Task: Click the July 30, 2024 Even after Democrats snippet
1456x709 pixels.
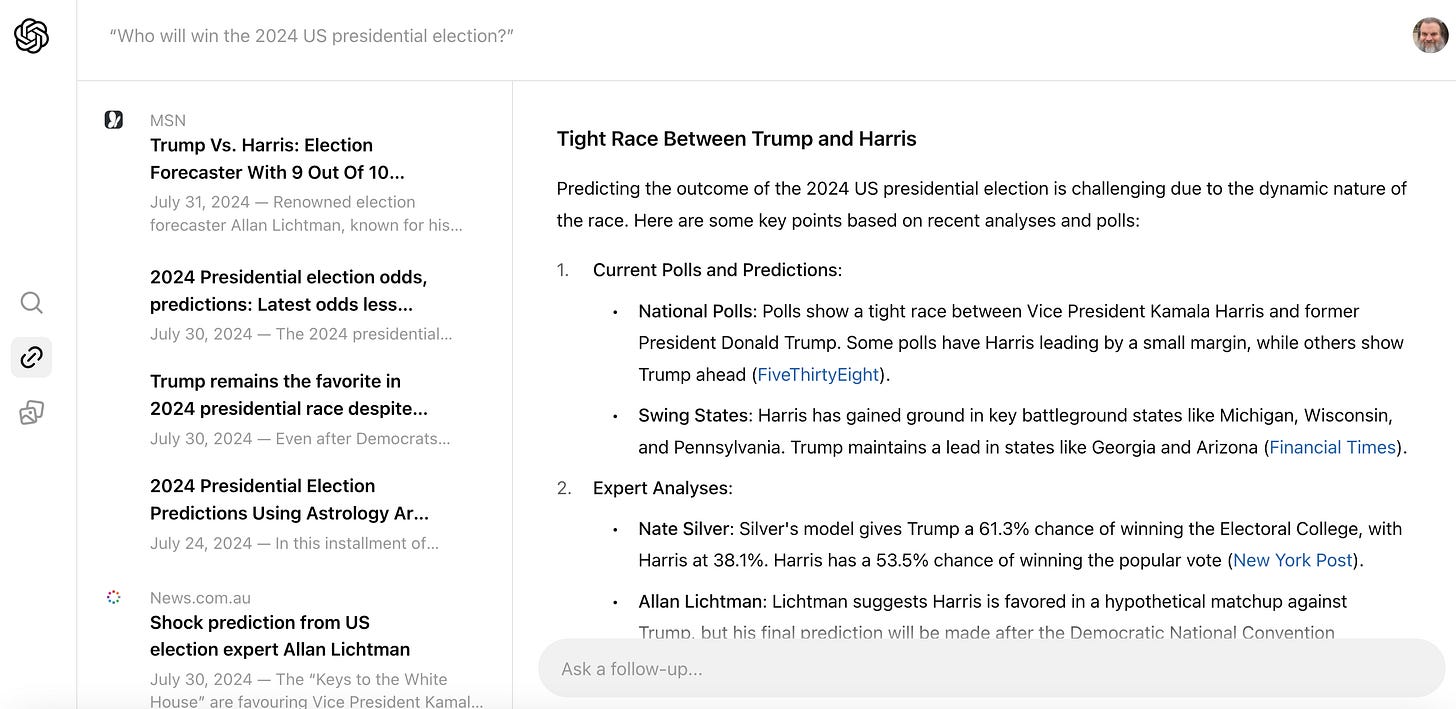Action: click(x=300, y=438)
